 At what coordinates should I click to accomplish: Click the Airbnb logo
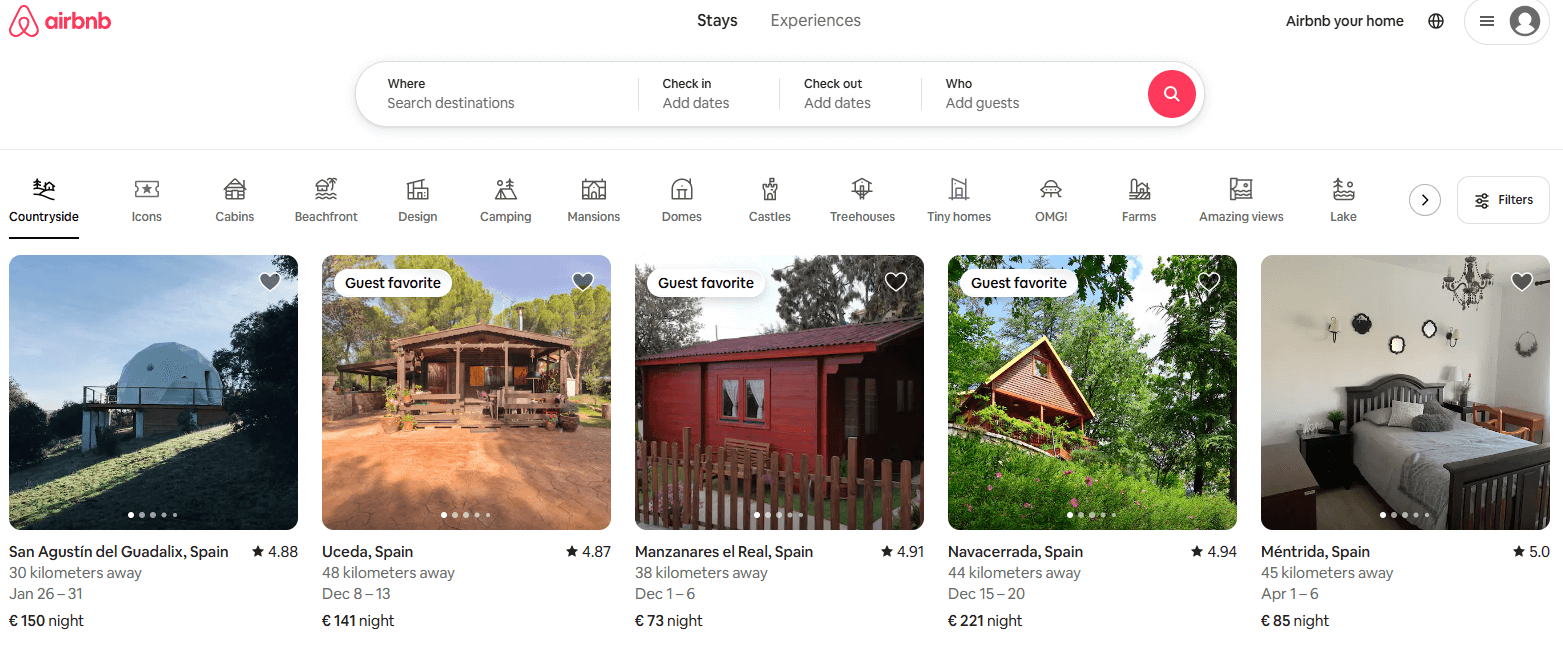pos(60,20)
